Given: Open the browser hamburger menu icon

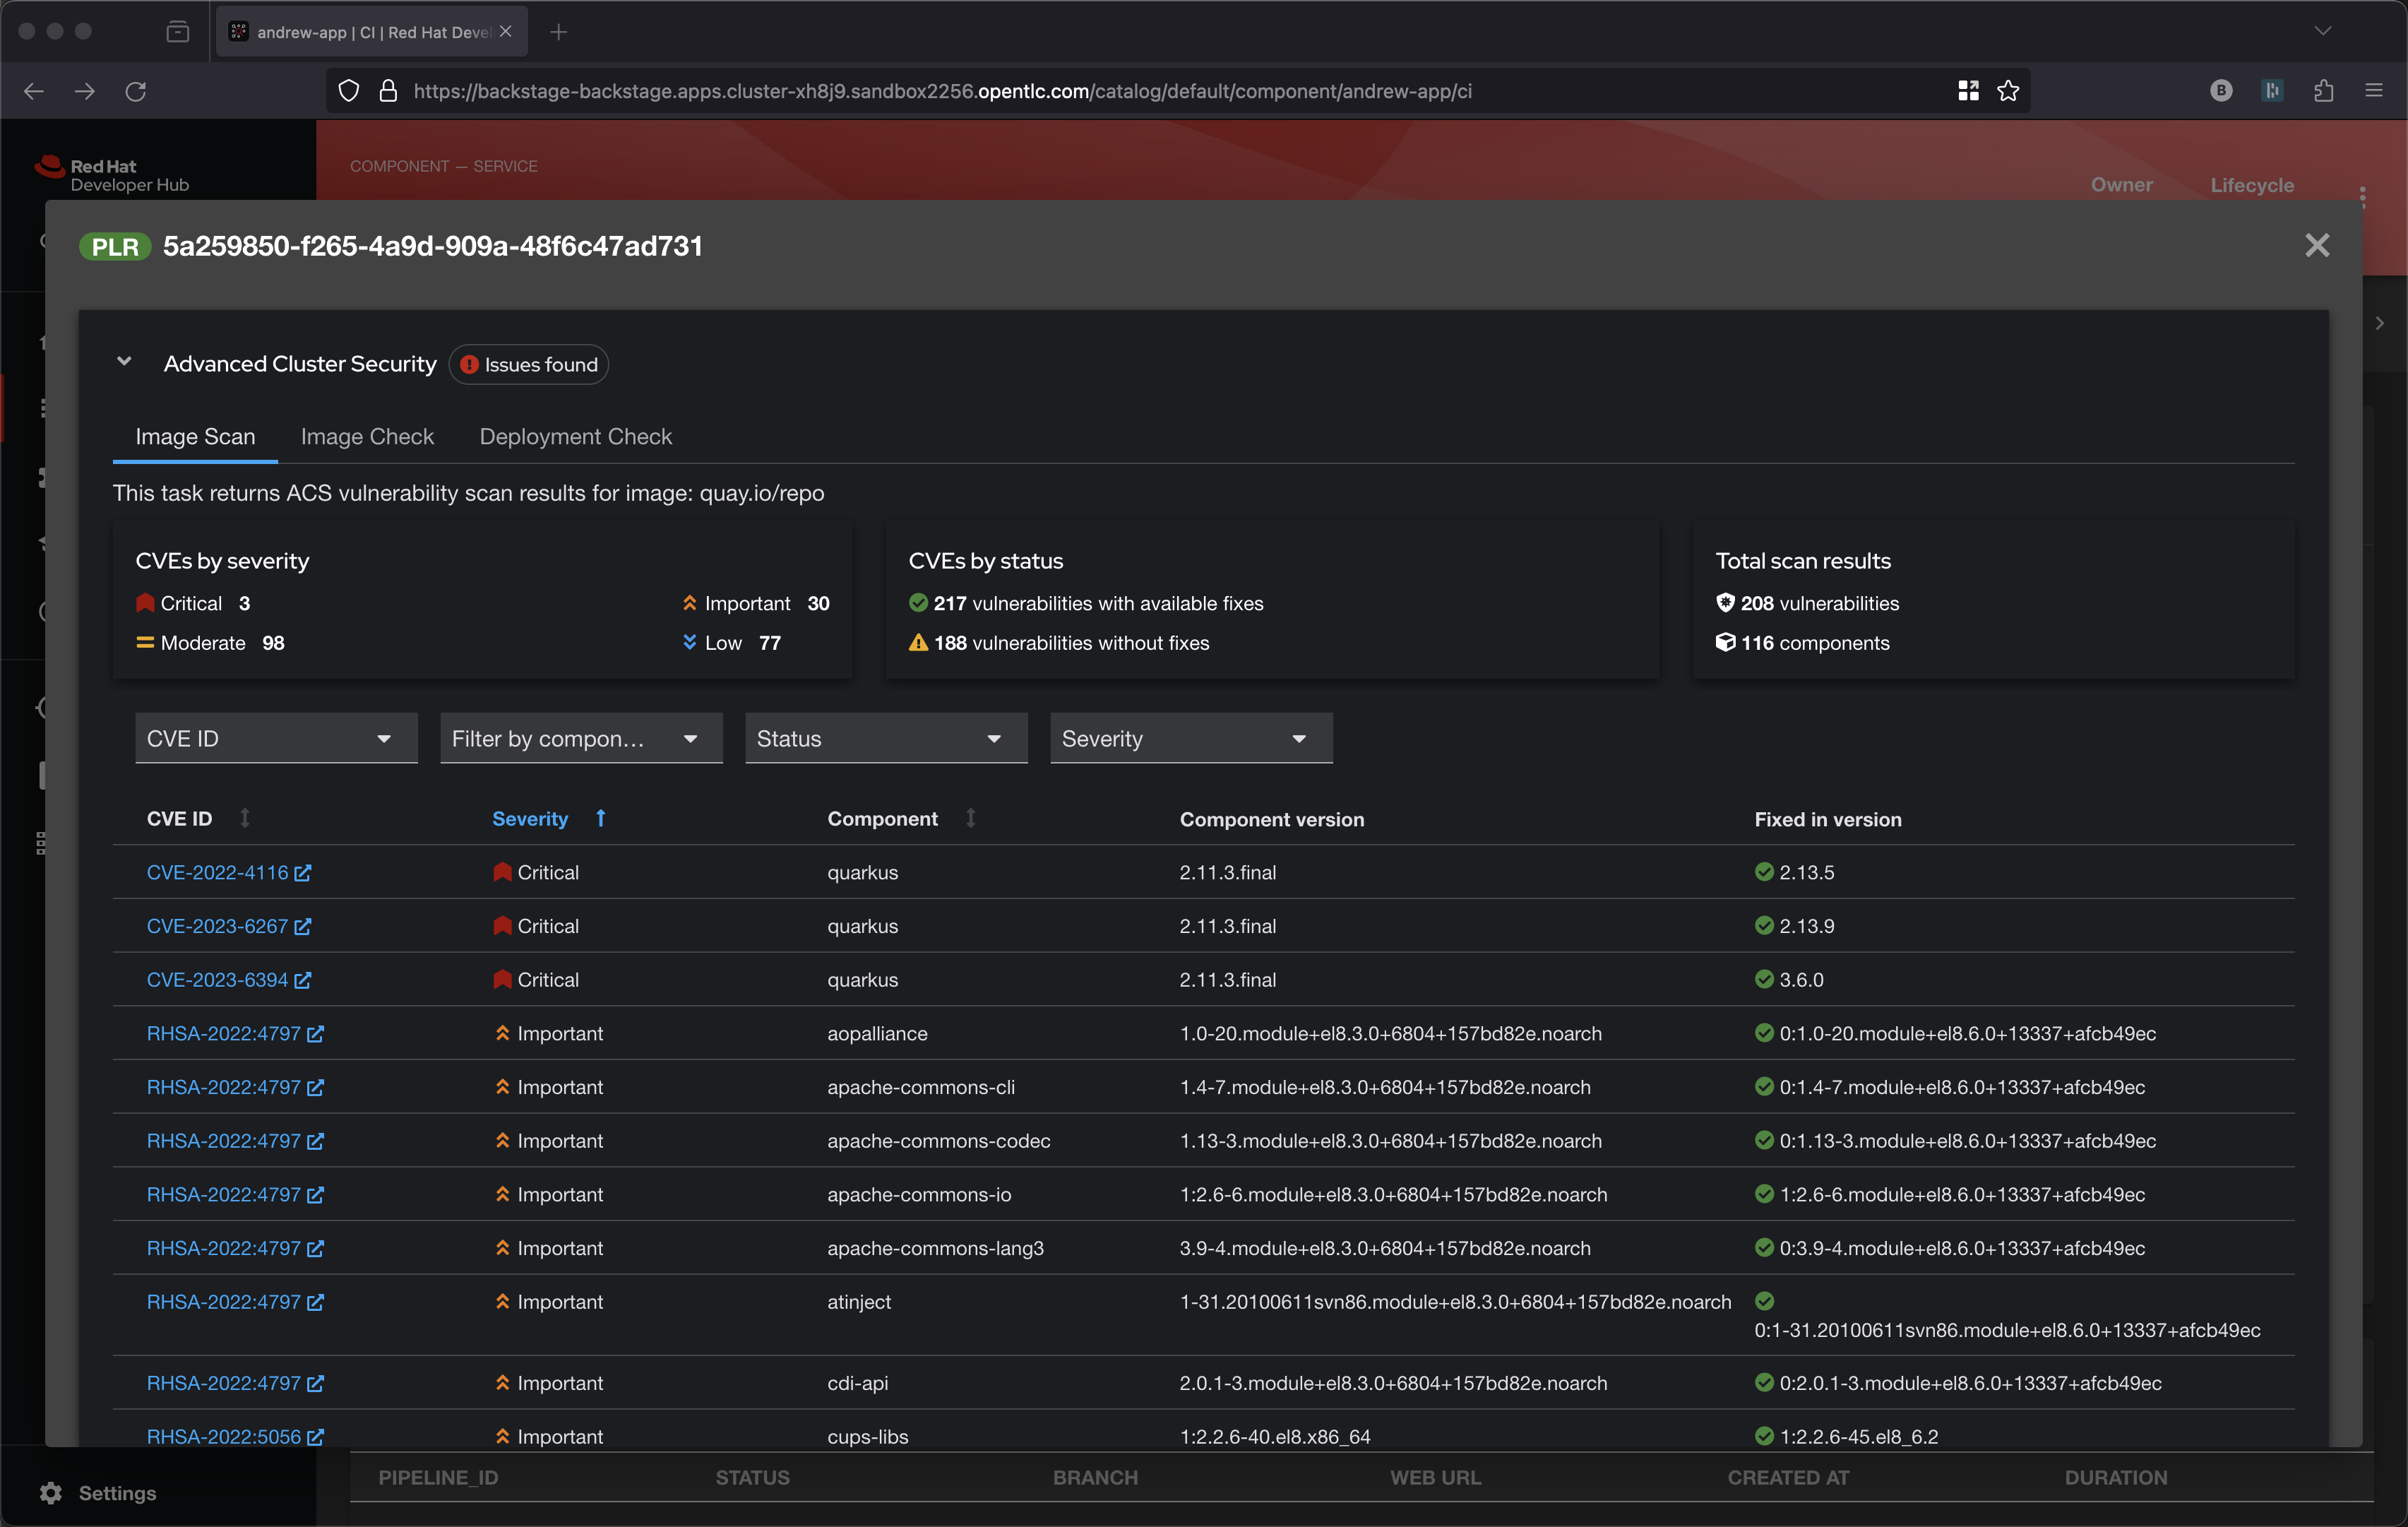Looking at the screenshot, I should pos(2374,91).
